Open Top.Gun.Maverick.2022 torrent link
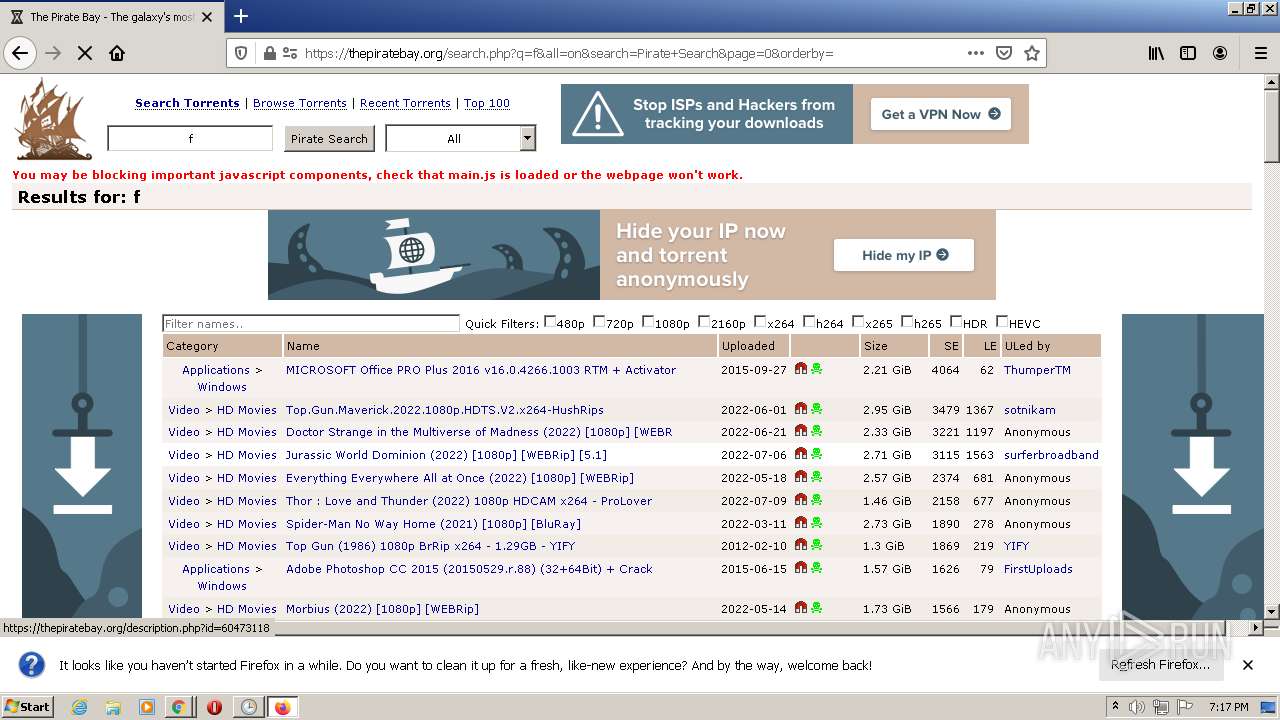The height and width of the screenshot is (720, 1280). (445, 410)
